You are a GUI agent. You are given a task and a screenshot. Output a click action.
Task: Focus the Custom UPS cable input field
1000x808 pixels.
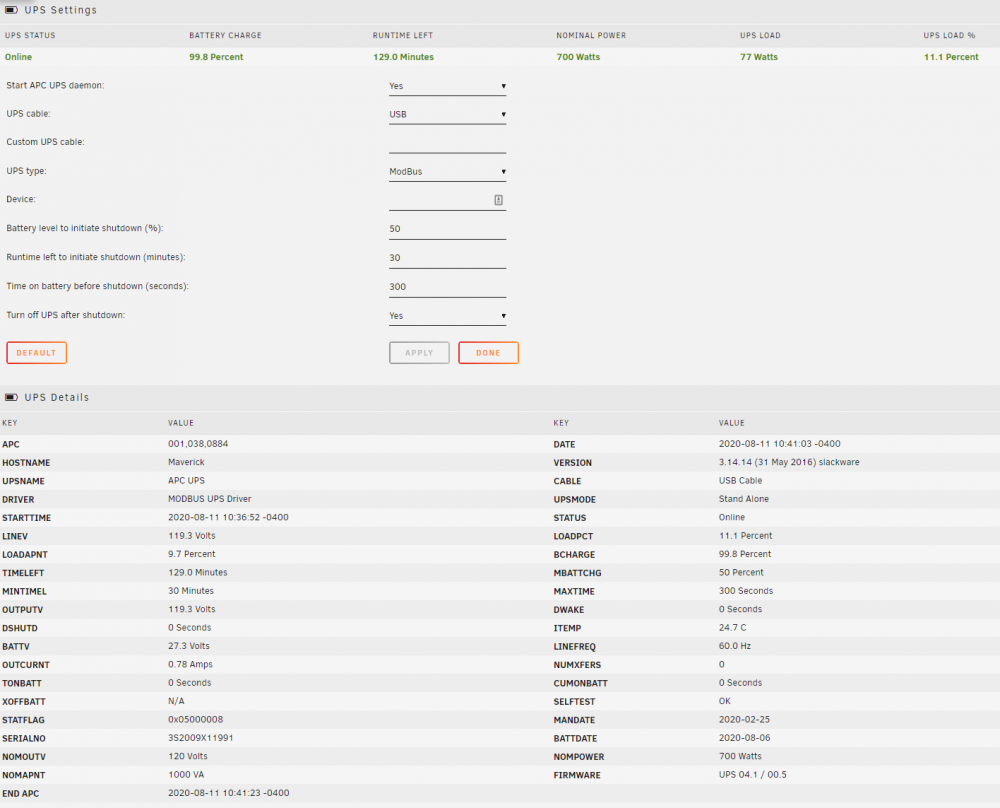[x=447, y=143]
